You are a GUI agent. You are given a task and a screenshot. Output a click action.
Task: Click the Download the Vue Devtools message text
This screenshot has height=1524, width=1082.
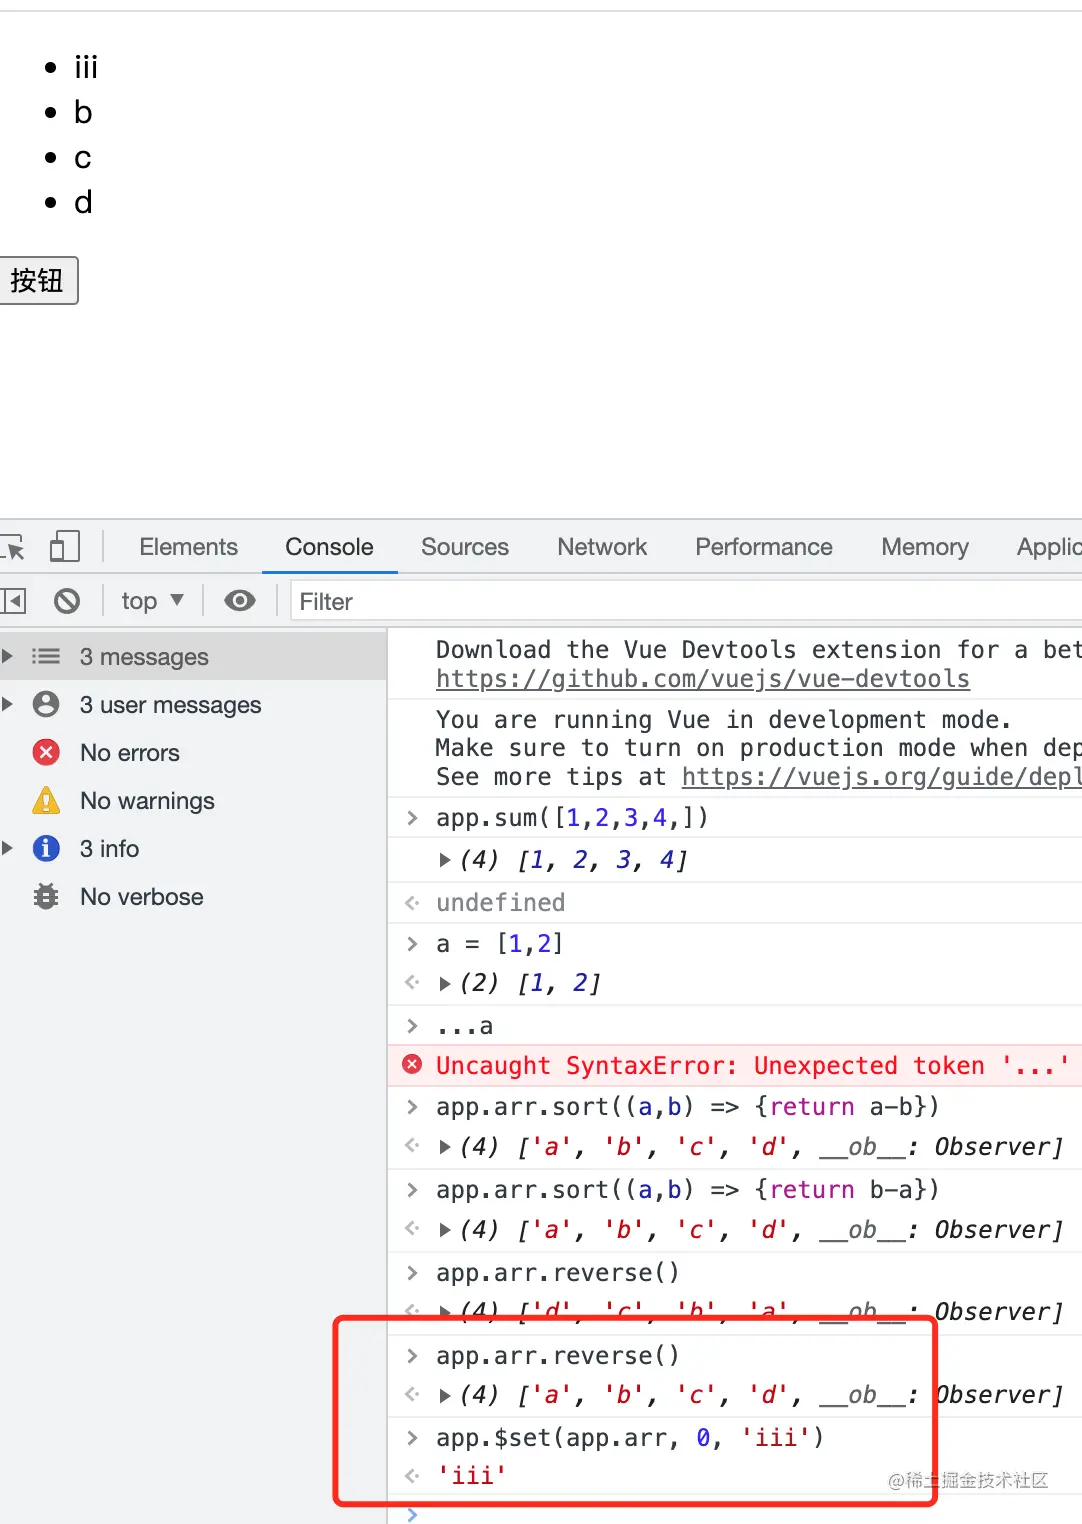point(759,649)
